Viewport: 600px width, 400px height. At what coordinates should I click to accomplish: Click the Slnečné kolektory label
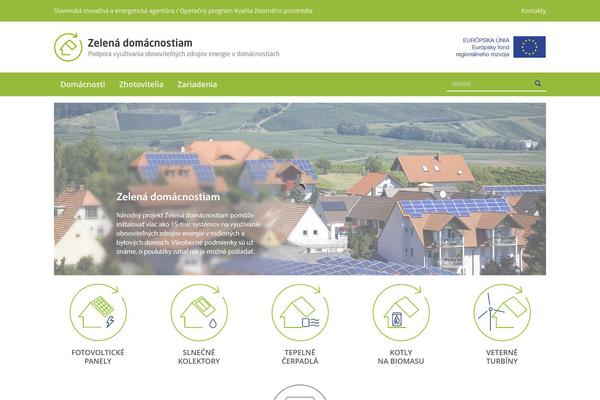coord(199,357)
